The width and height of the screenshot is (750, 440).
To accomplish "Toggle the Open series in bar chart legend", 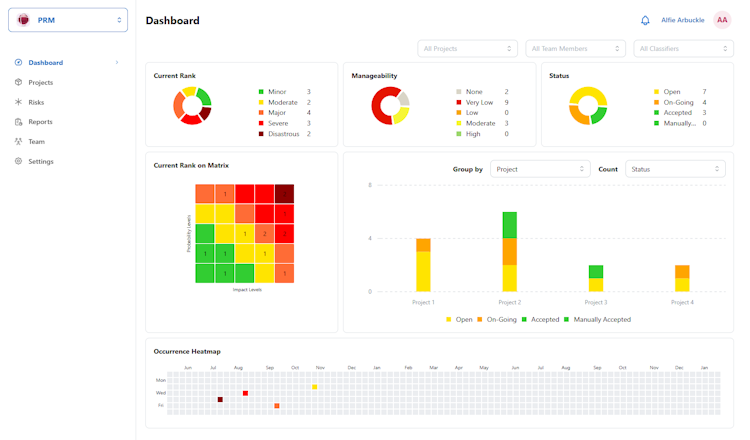I will [x=459, y=319].
